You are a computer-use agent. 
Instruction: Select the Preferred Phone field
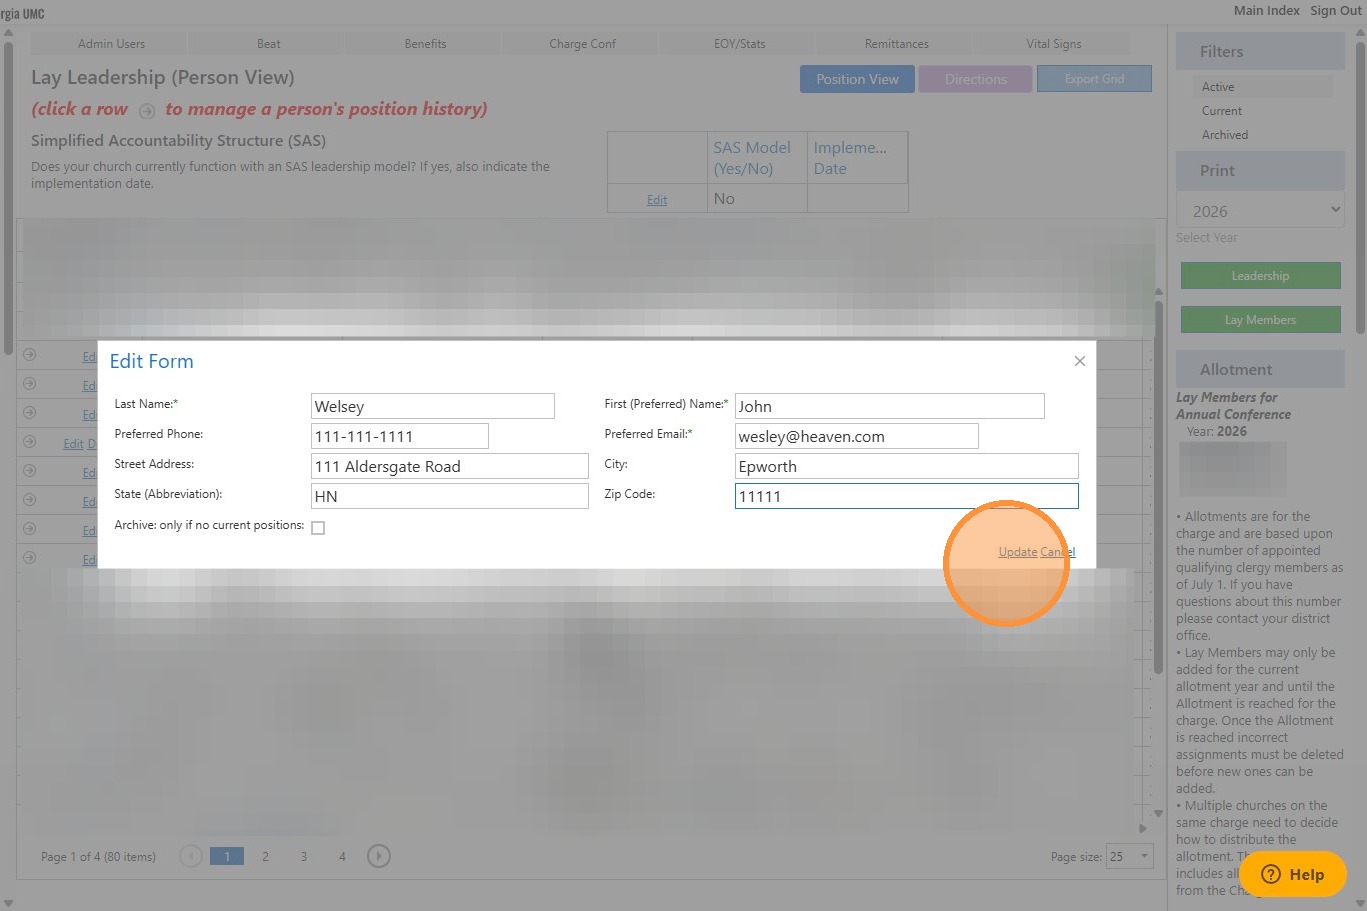pos(399,436)
